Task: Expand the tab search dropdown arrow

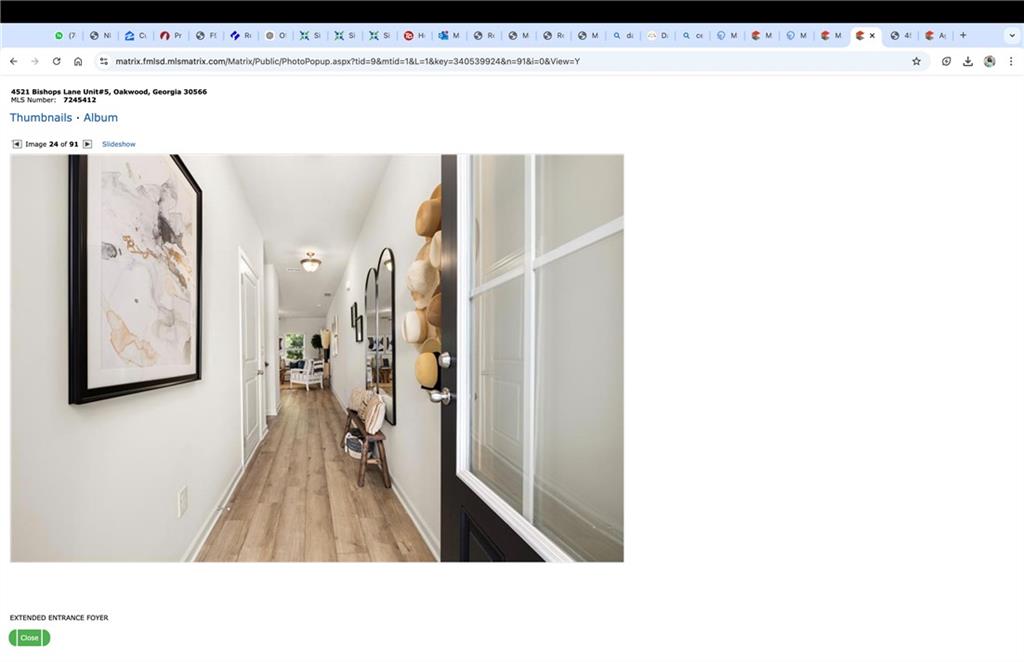Action: click(x=1012, y=35)
